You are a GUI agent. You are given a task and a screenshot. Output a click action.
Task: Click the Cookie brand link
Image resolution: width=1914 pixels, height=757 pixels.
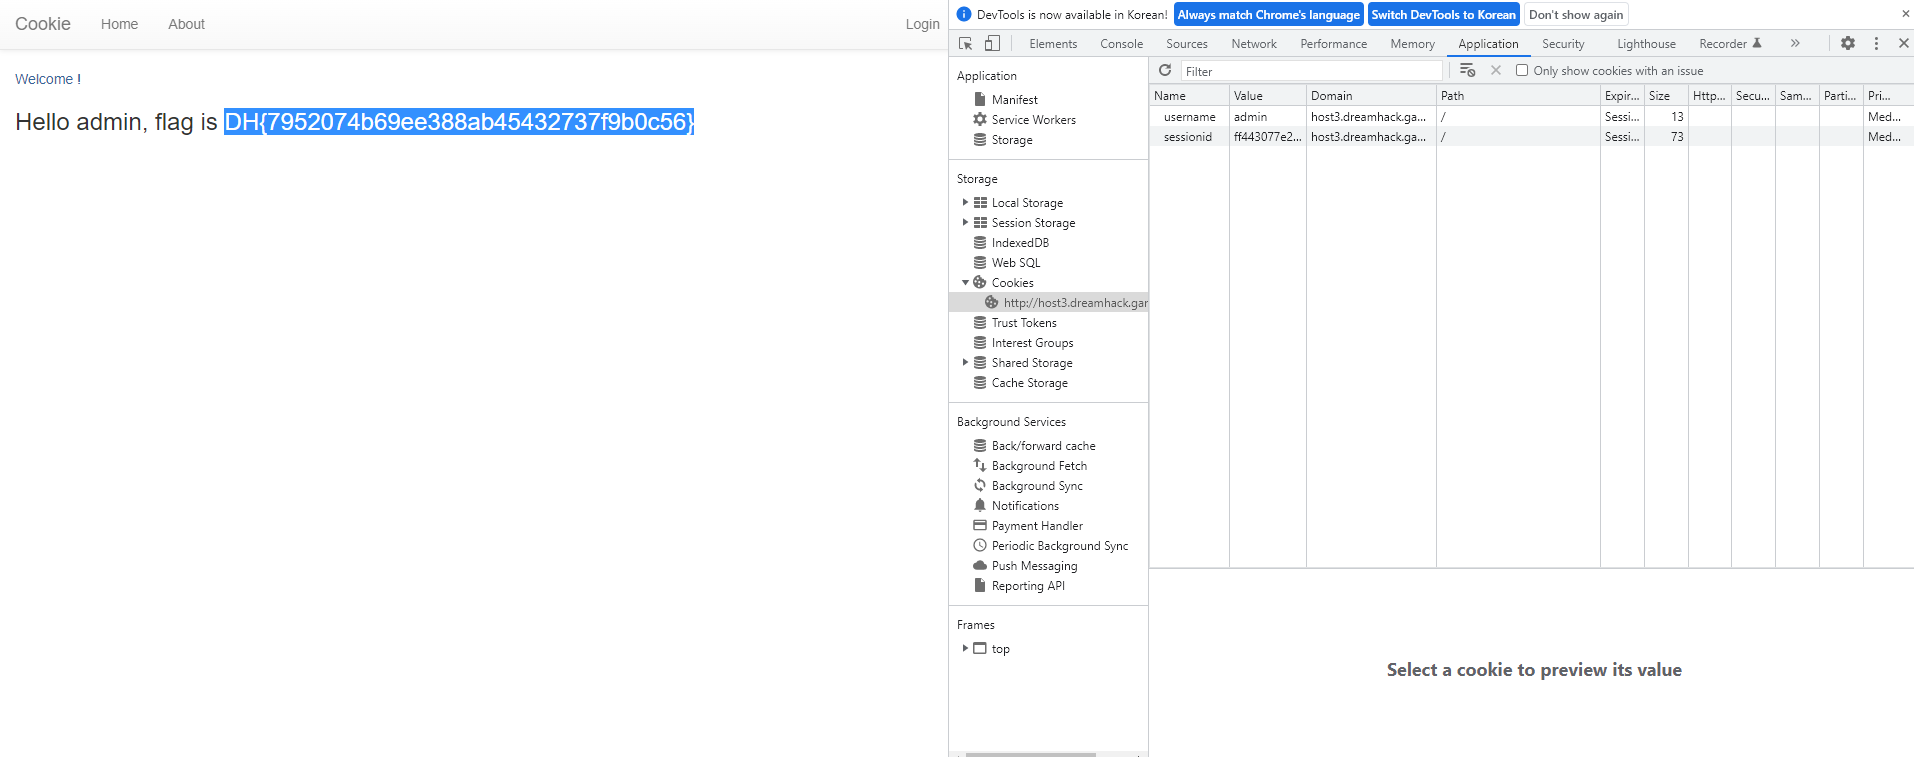pos(43,24)
